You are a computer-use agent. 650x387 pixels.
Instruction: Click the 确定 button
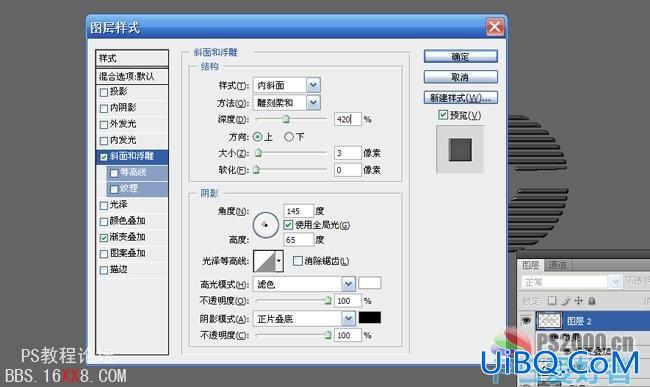(x=461, y=56)
